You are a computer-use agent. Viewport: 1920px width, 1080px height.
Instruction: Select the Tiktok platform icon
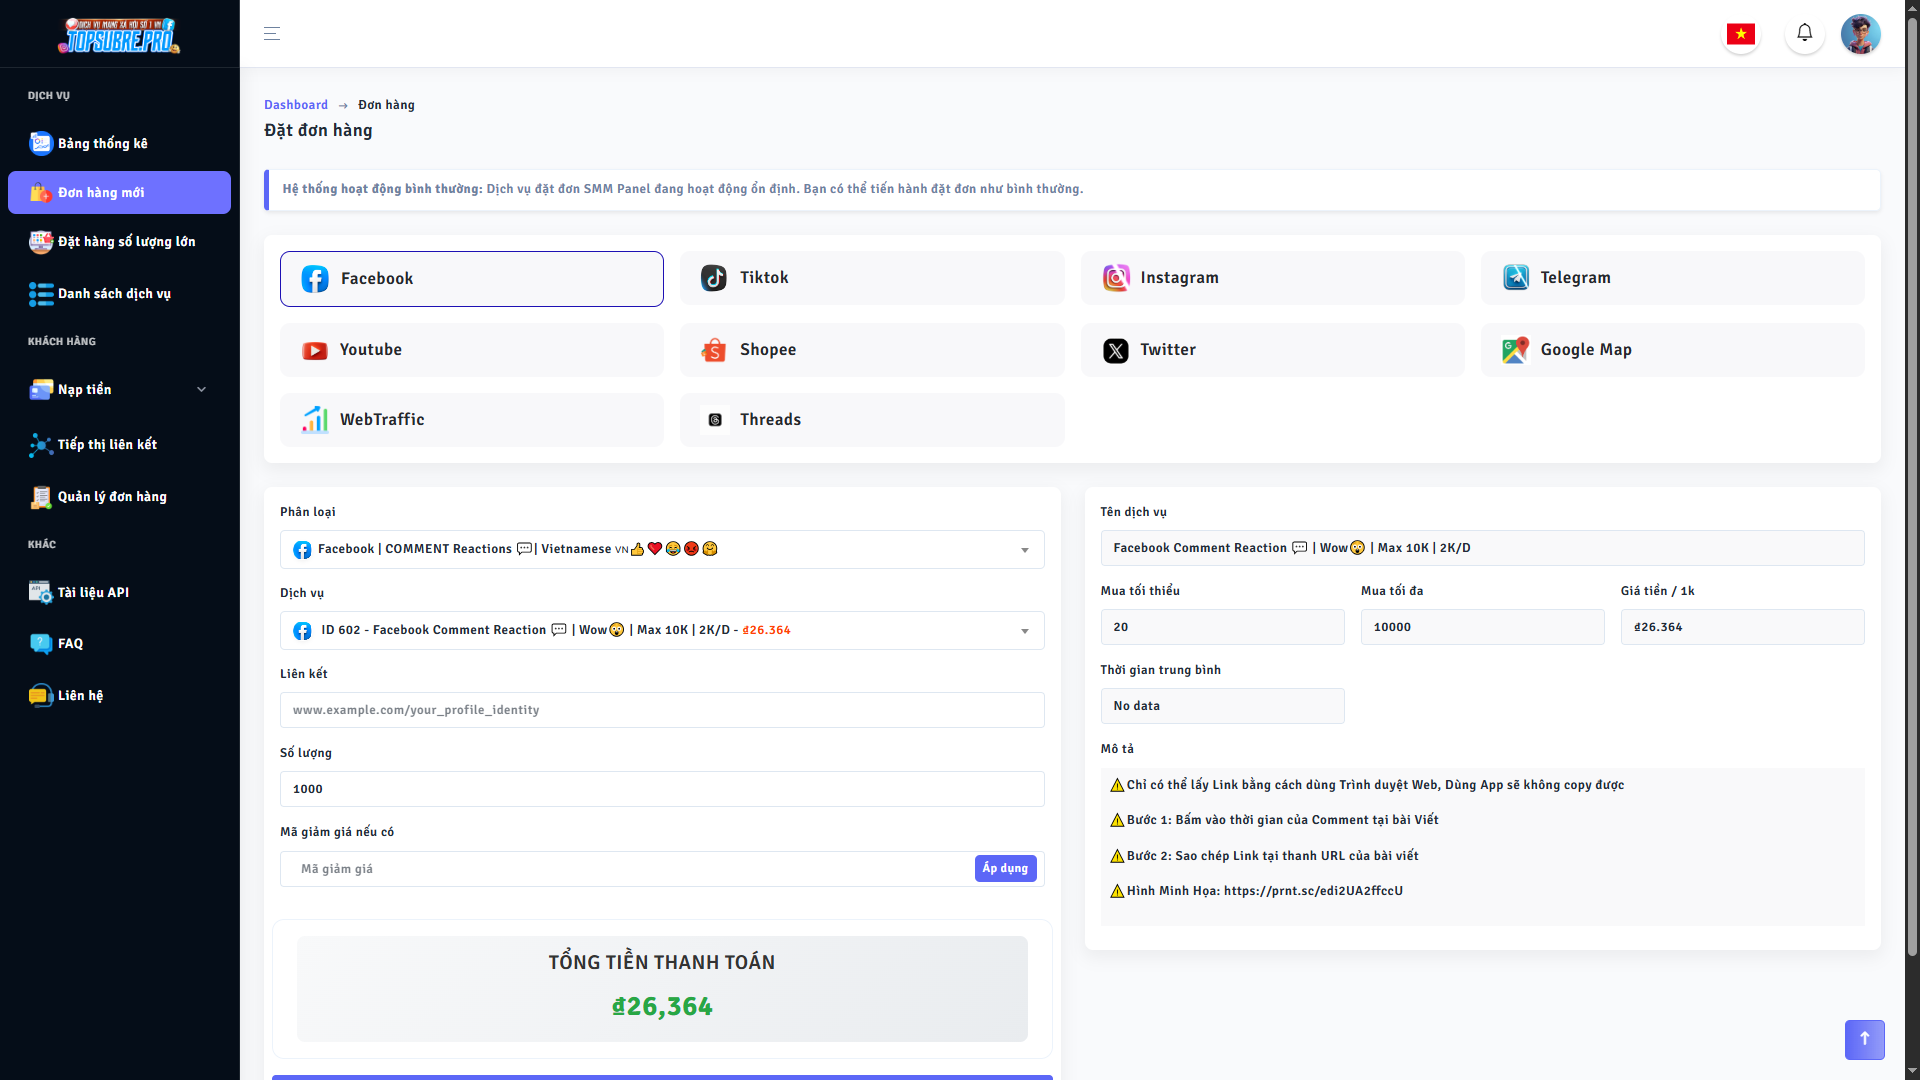pos(714,278)
